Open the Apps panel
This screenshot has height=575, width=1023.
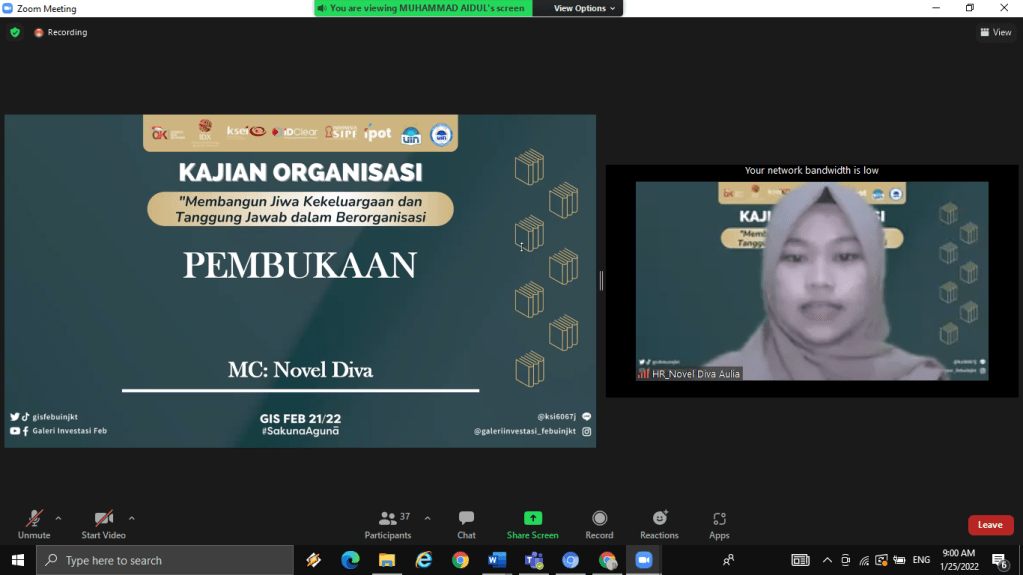click(x=719, y=523)
